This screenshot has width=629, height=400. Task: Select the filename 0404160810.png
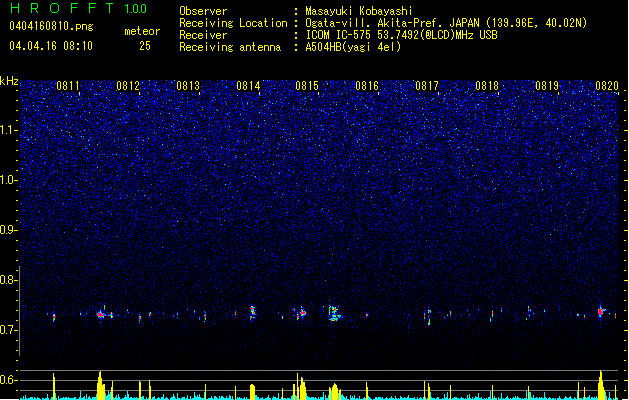[x=51, y=26]
